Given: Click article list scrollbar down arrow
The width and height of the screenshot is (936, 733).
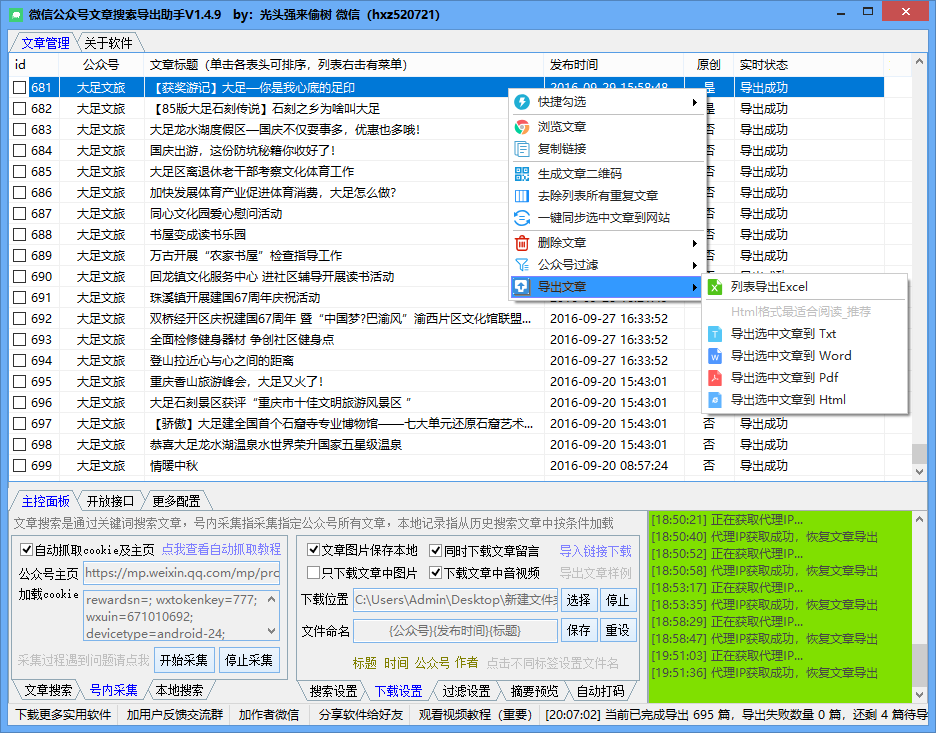Looking at the screenshot, I should tap(919, 471).
